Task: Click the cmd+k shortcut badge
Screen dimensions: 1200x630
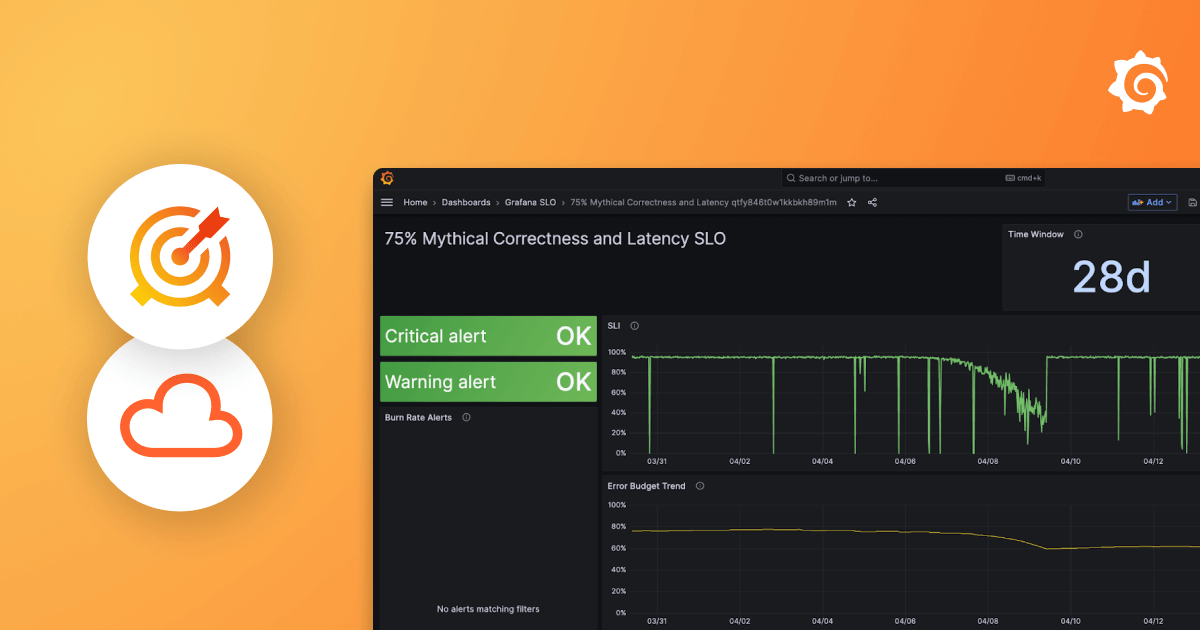Action: (1023, 177)
